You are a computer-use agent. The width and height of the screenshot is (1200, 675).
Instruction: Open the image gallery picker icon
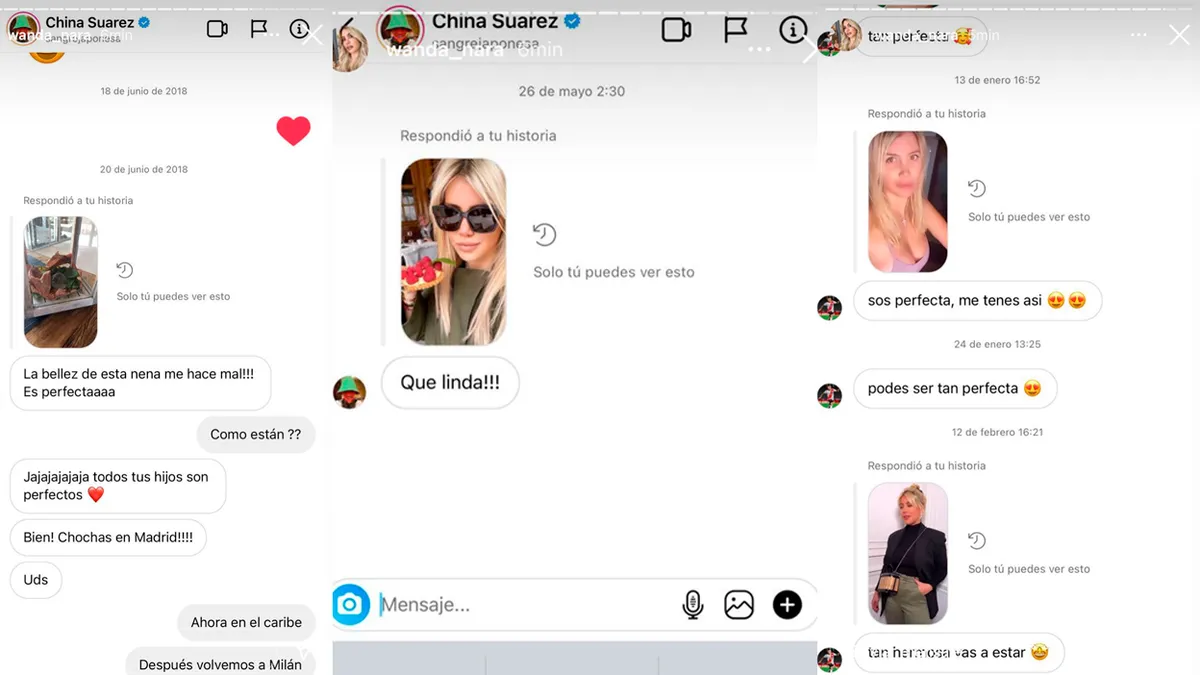(739, 604)
